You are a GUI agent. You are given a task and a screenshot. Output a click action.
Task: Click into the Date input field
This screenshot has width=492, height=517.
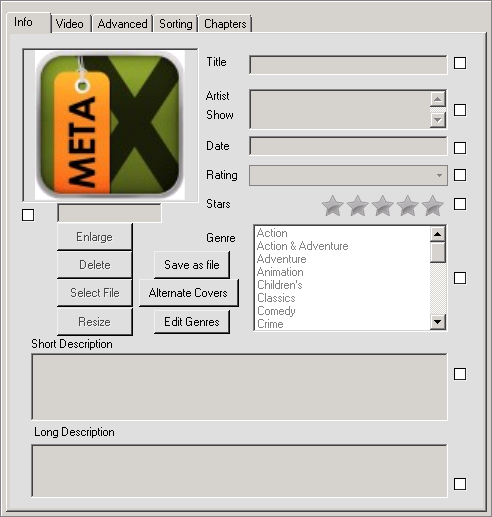tap(348, 146)
